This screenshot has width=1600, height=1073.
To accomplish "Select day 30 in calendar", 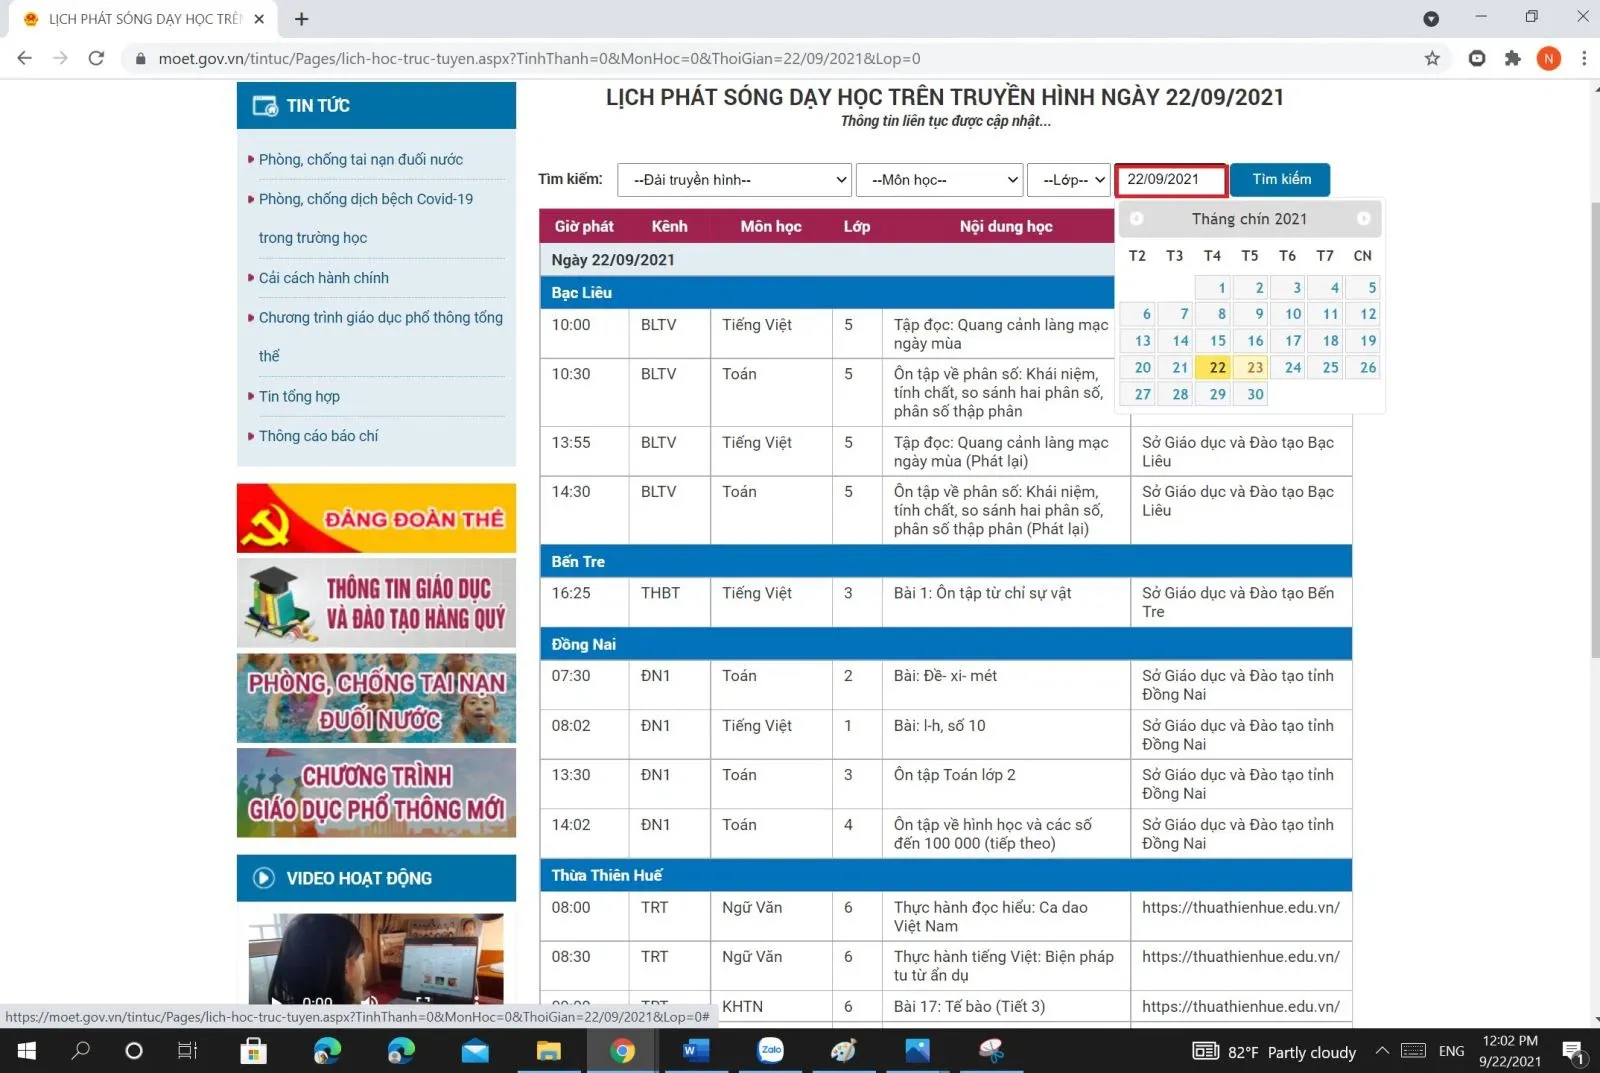I will pyautogui.click(x=1251, y=394).
